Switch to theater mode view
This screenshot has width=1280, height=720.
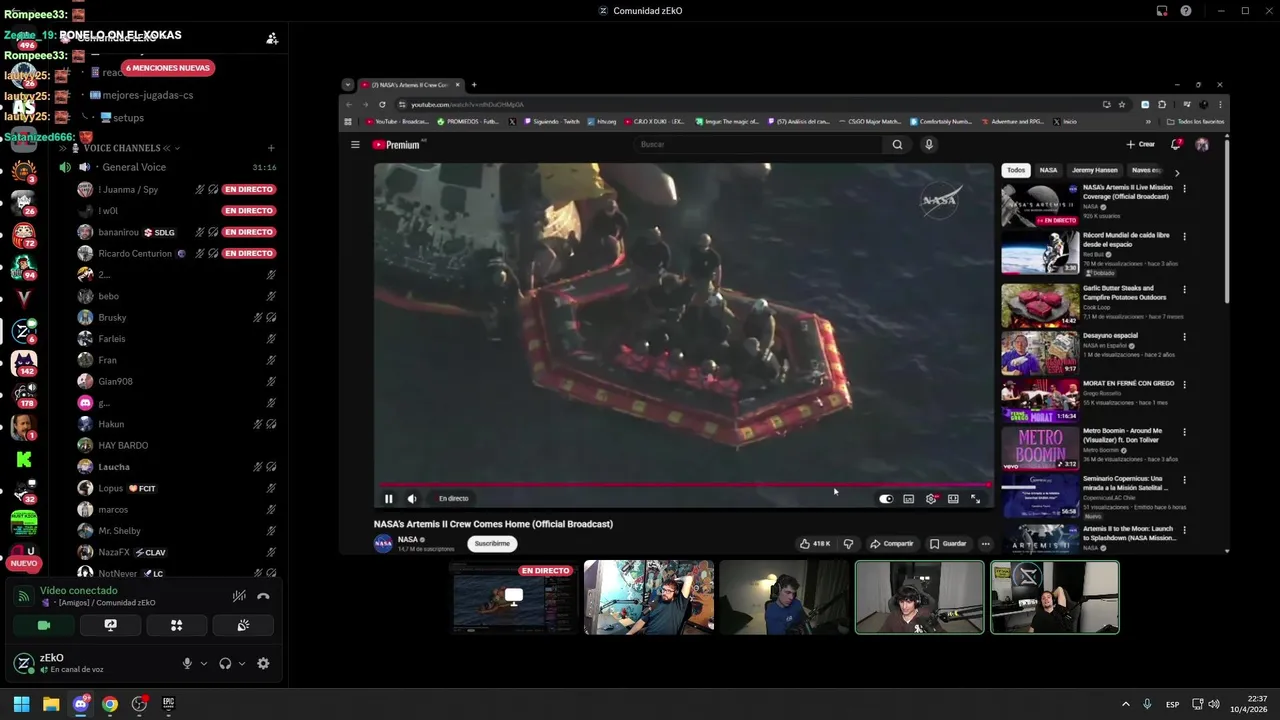[953, 498]
